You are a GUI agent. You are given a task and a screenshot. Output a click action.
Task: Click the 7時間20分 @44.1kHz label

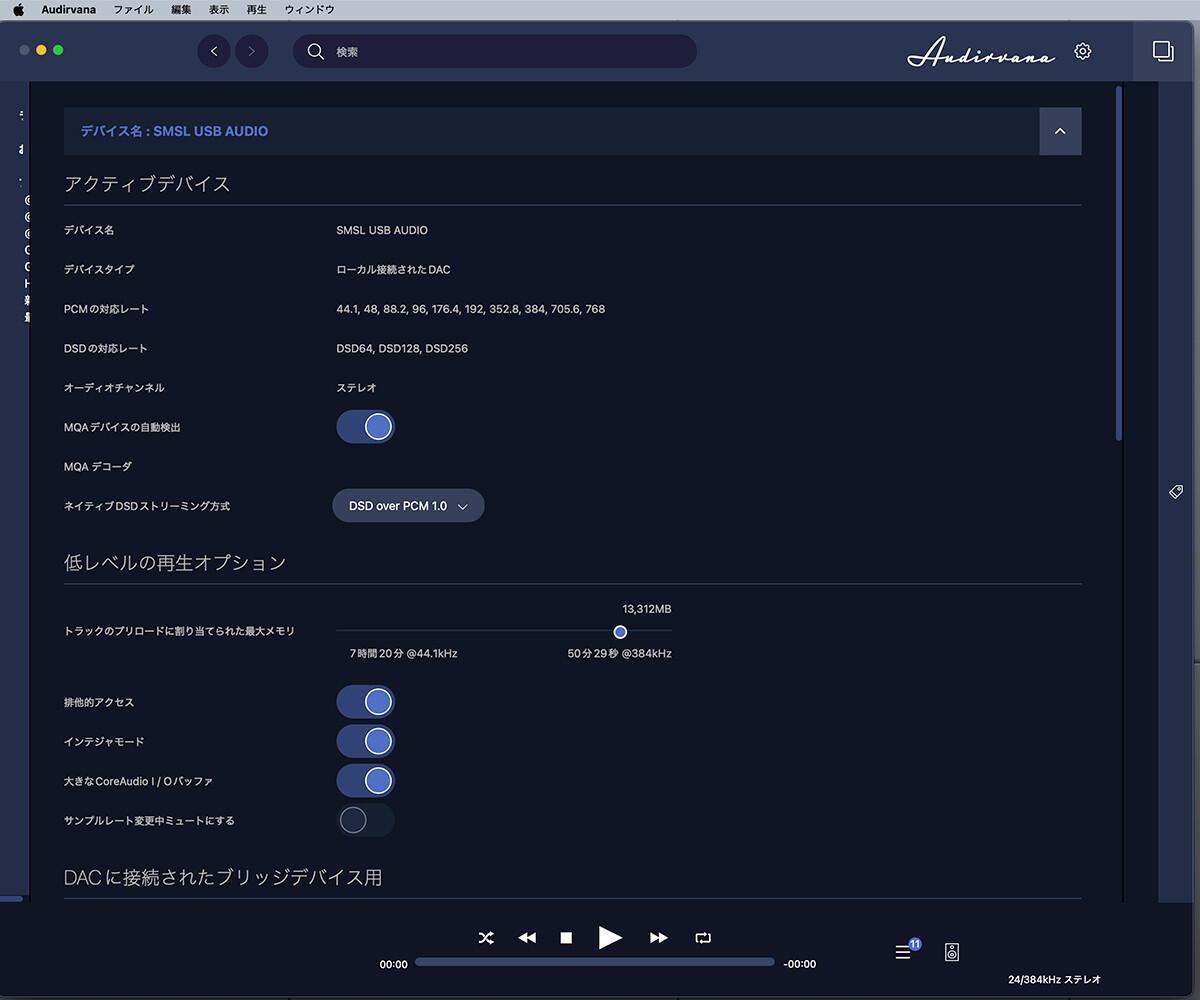[404, 653]
